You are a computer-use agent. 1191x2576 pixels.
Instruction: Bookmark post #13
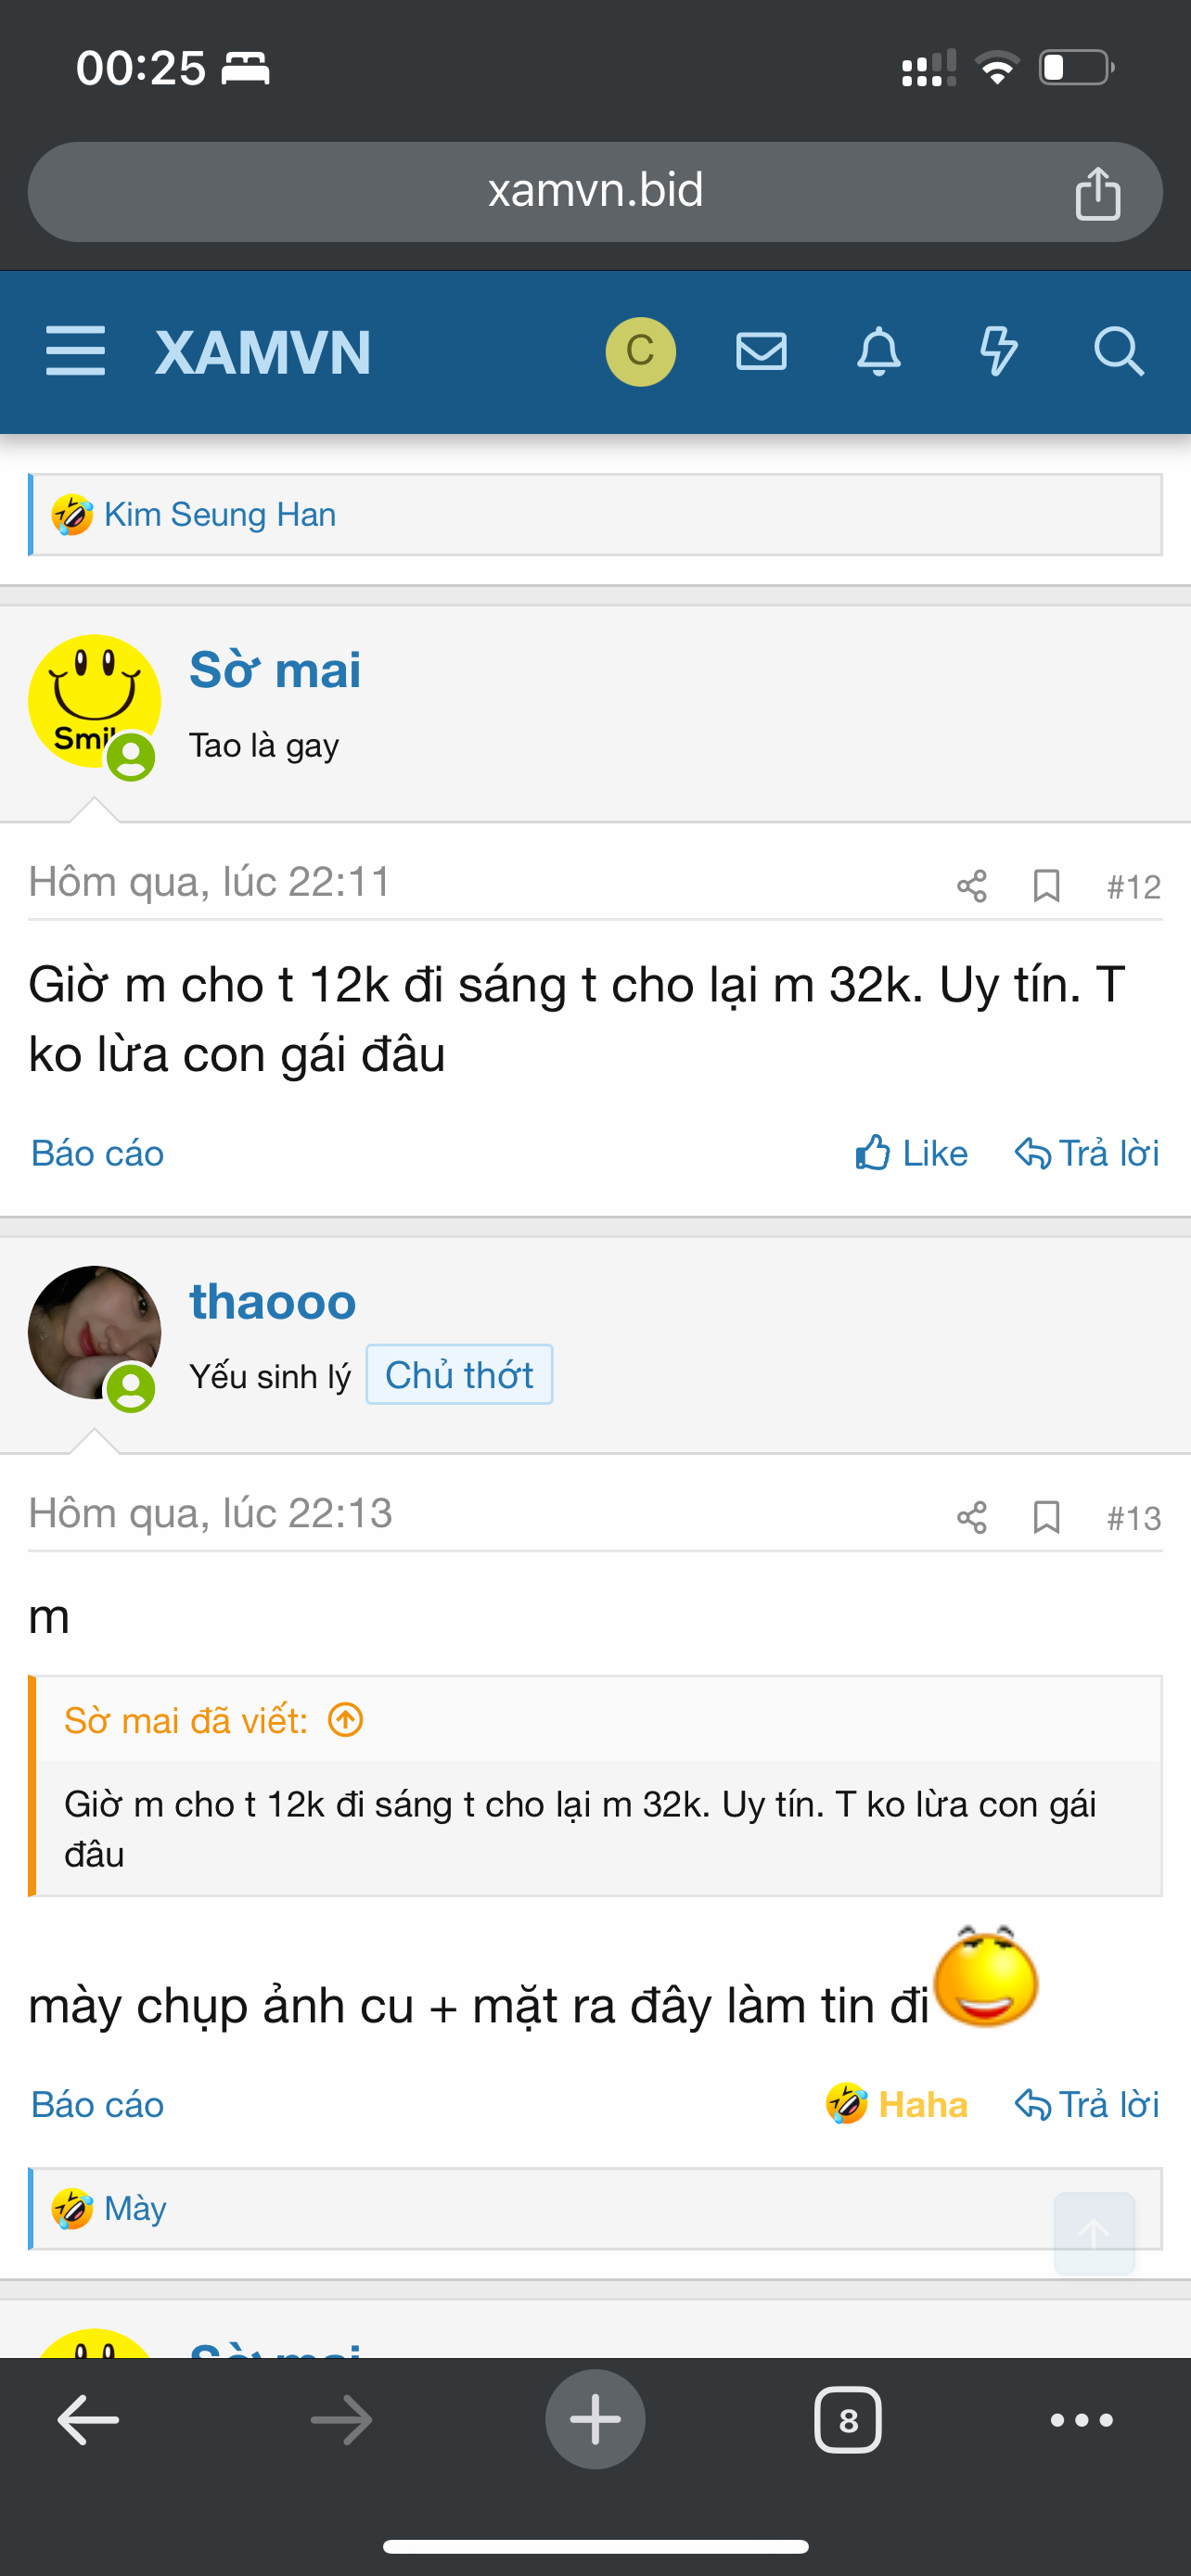pyautogui.click(x=1046, y=1517)
